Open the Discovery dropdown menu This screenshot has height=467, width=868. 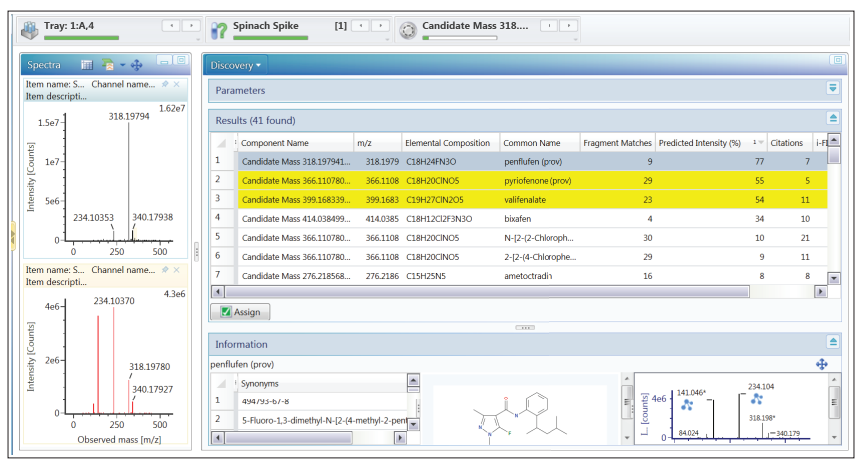pos(235,65)
